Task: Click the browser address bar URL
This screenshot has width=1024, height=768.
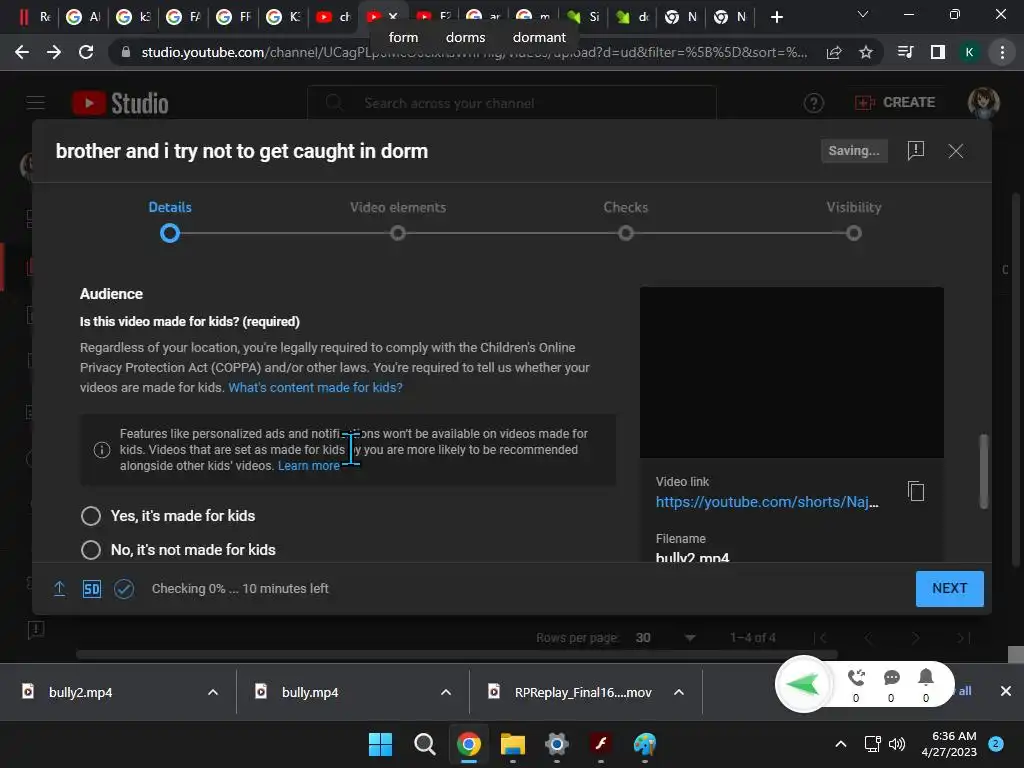Action: (474, 52)
